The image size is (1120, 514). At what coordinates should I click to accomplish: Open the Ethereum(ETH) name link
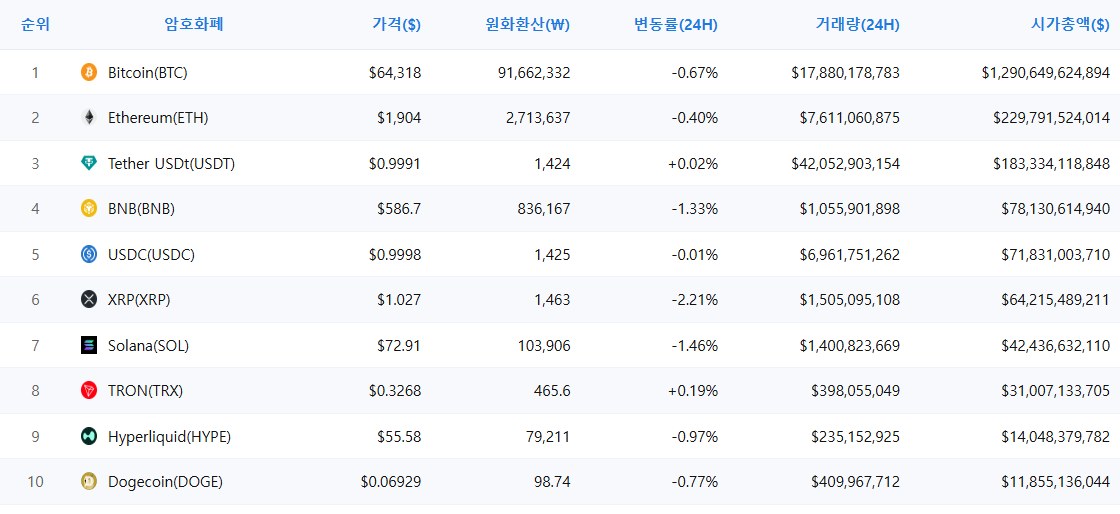[x=158, y=118]
